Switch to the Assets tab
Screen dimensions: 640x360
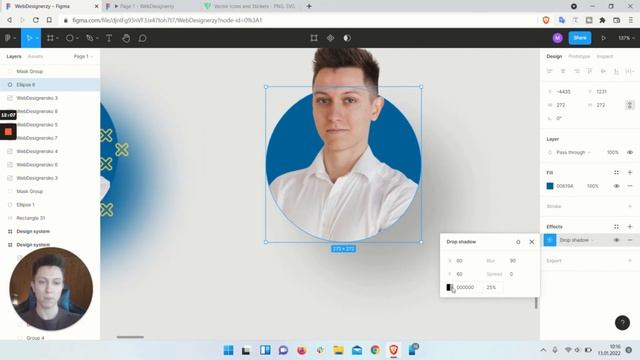36,56
